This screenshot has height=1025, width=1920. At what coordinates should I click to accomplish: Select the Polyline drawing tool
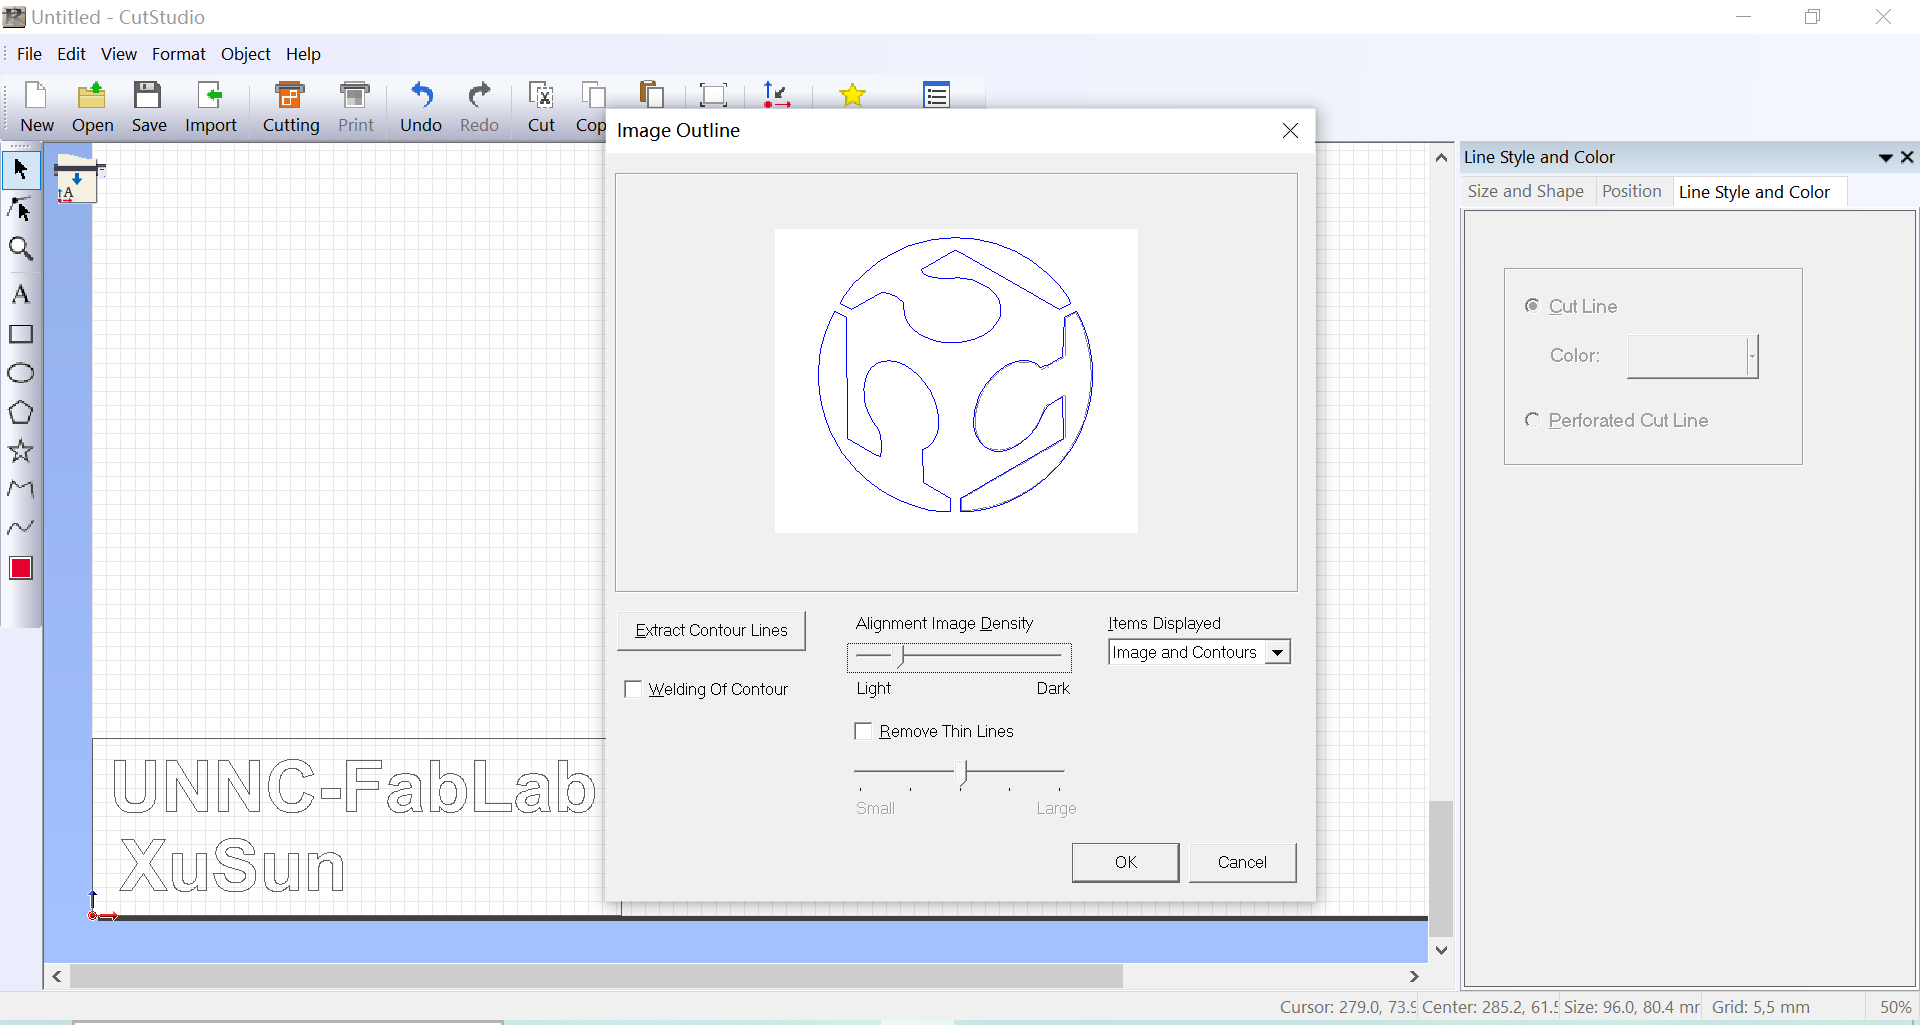pyautogui.click(x=21, y=489)
